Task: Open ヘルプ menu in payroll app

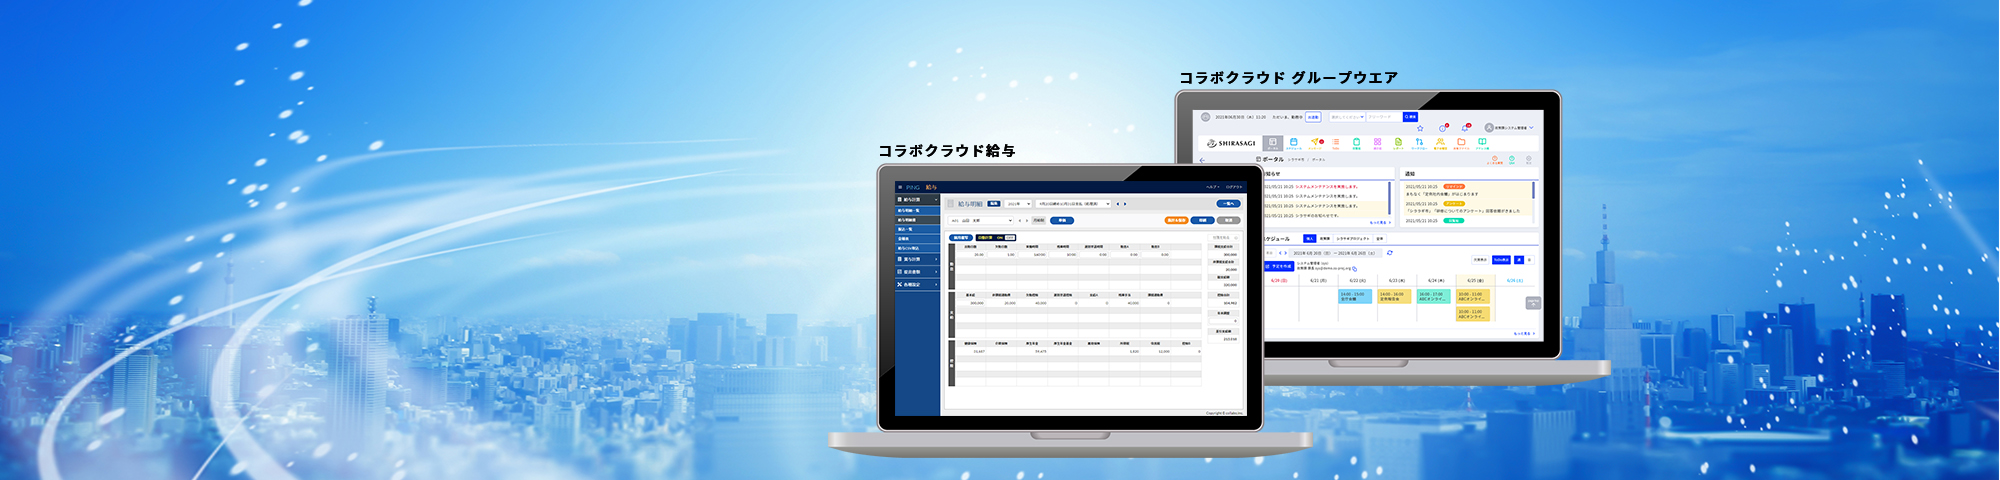Action: coord(1212,187)
